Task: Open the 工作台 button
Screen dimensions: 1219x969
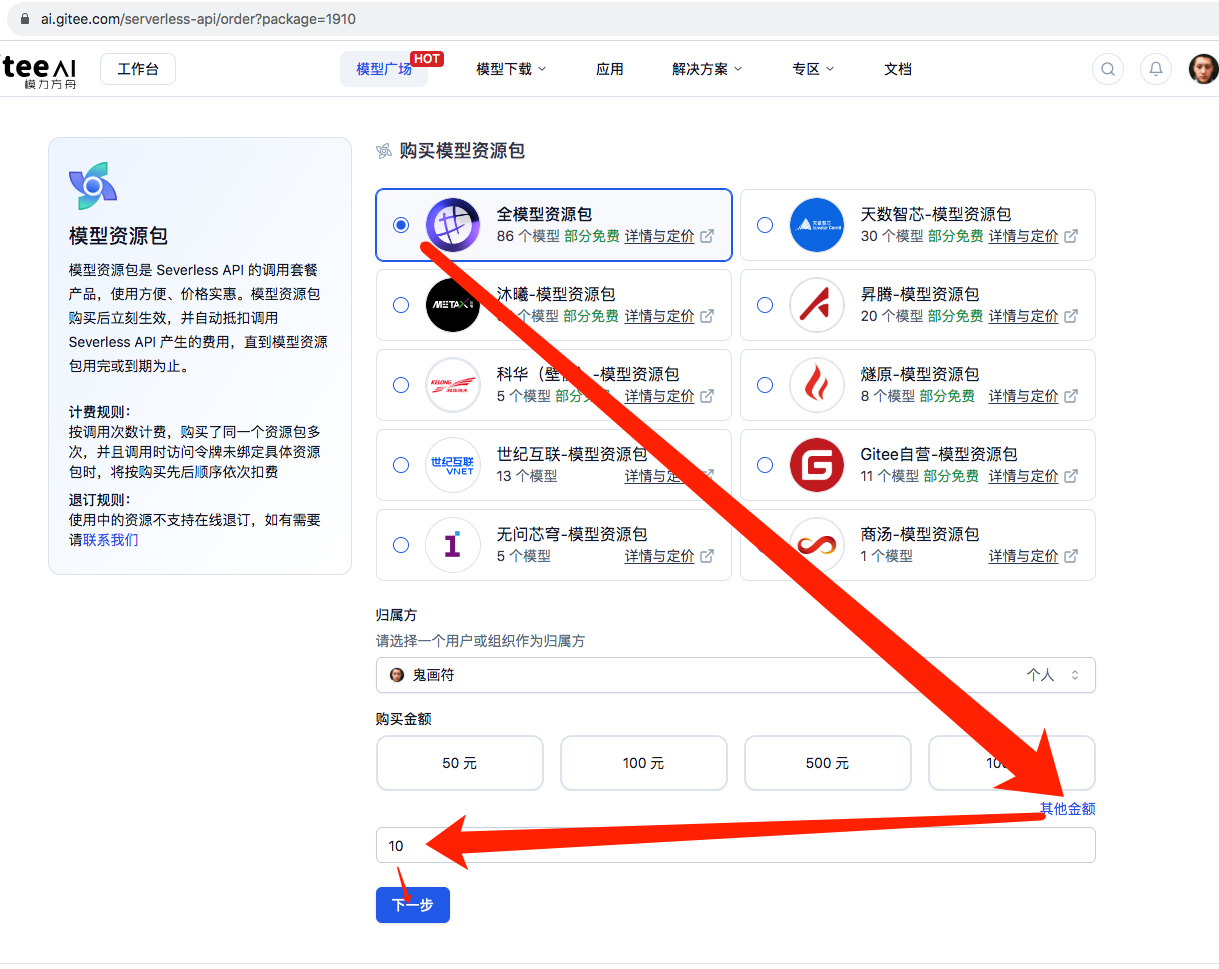Action: point(138,69)
